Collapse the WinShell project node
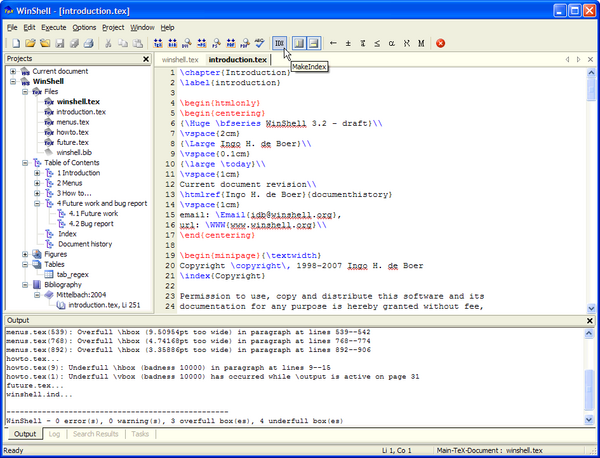The width and height of the screenshot is (600, 458). pyautogui.click(x=13, y=81)
